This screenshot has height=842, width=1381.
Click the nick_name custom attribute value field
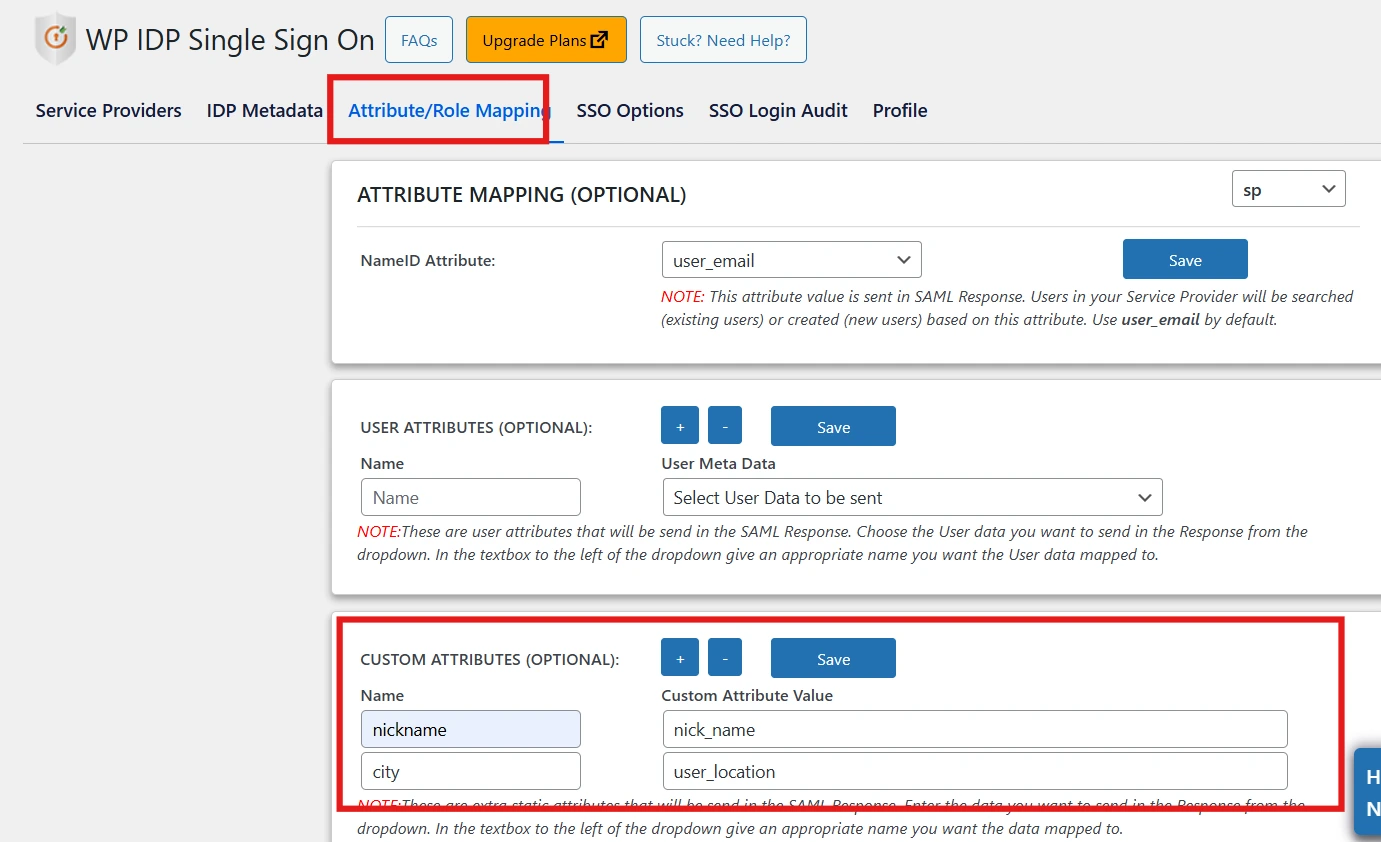(975, 729)
